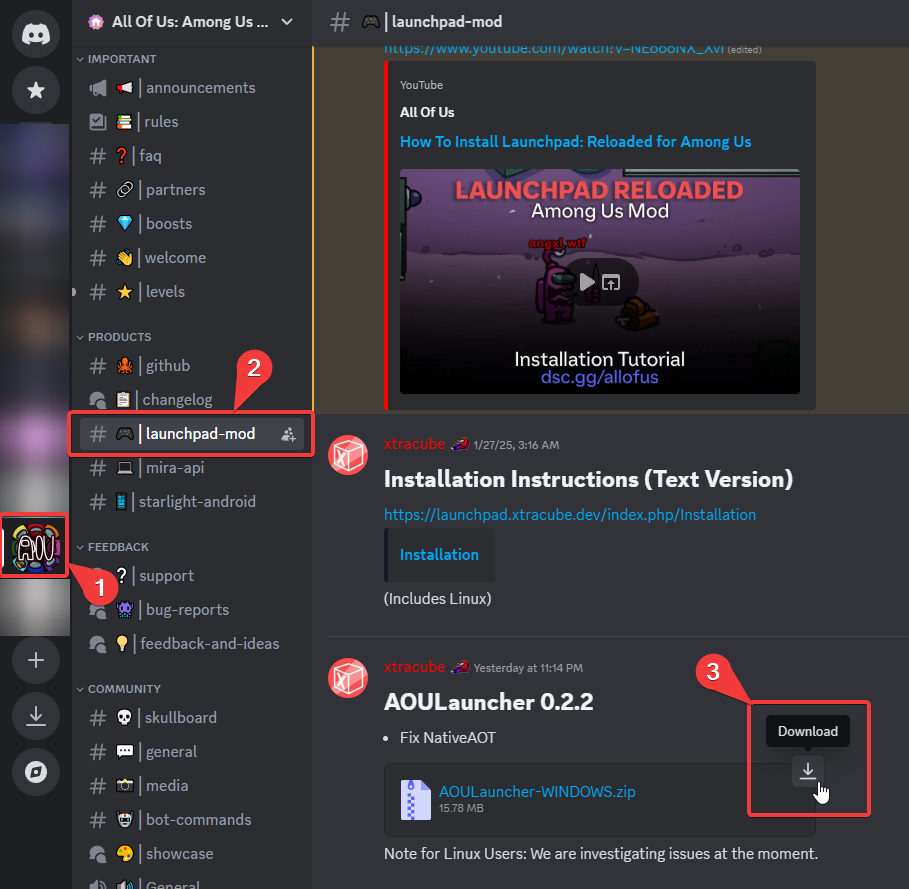Screen dimensions: 909x889
Task: Open support forum channel
Action: pyautogui.click(x=192, y=575)
